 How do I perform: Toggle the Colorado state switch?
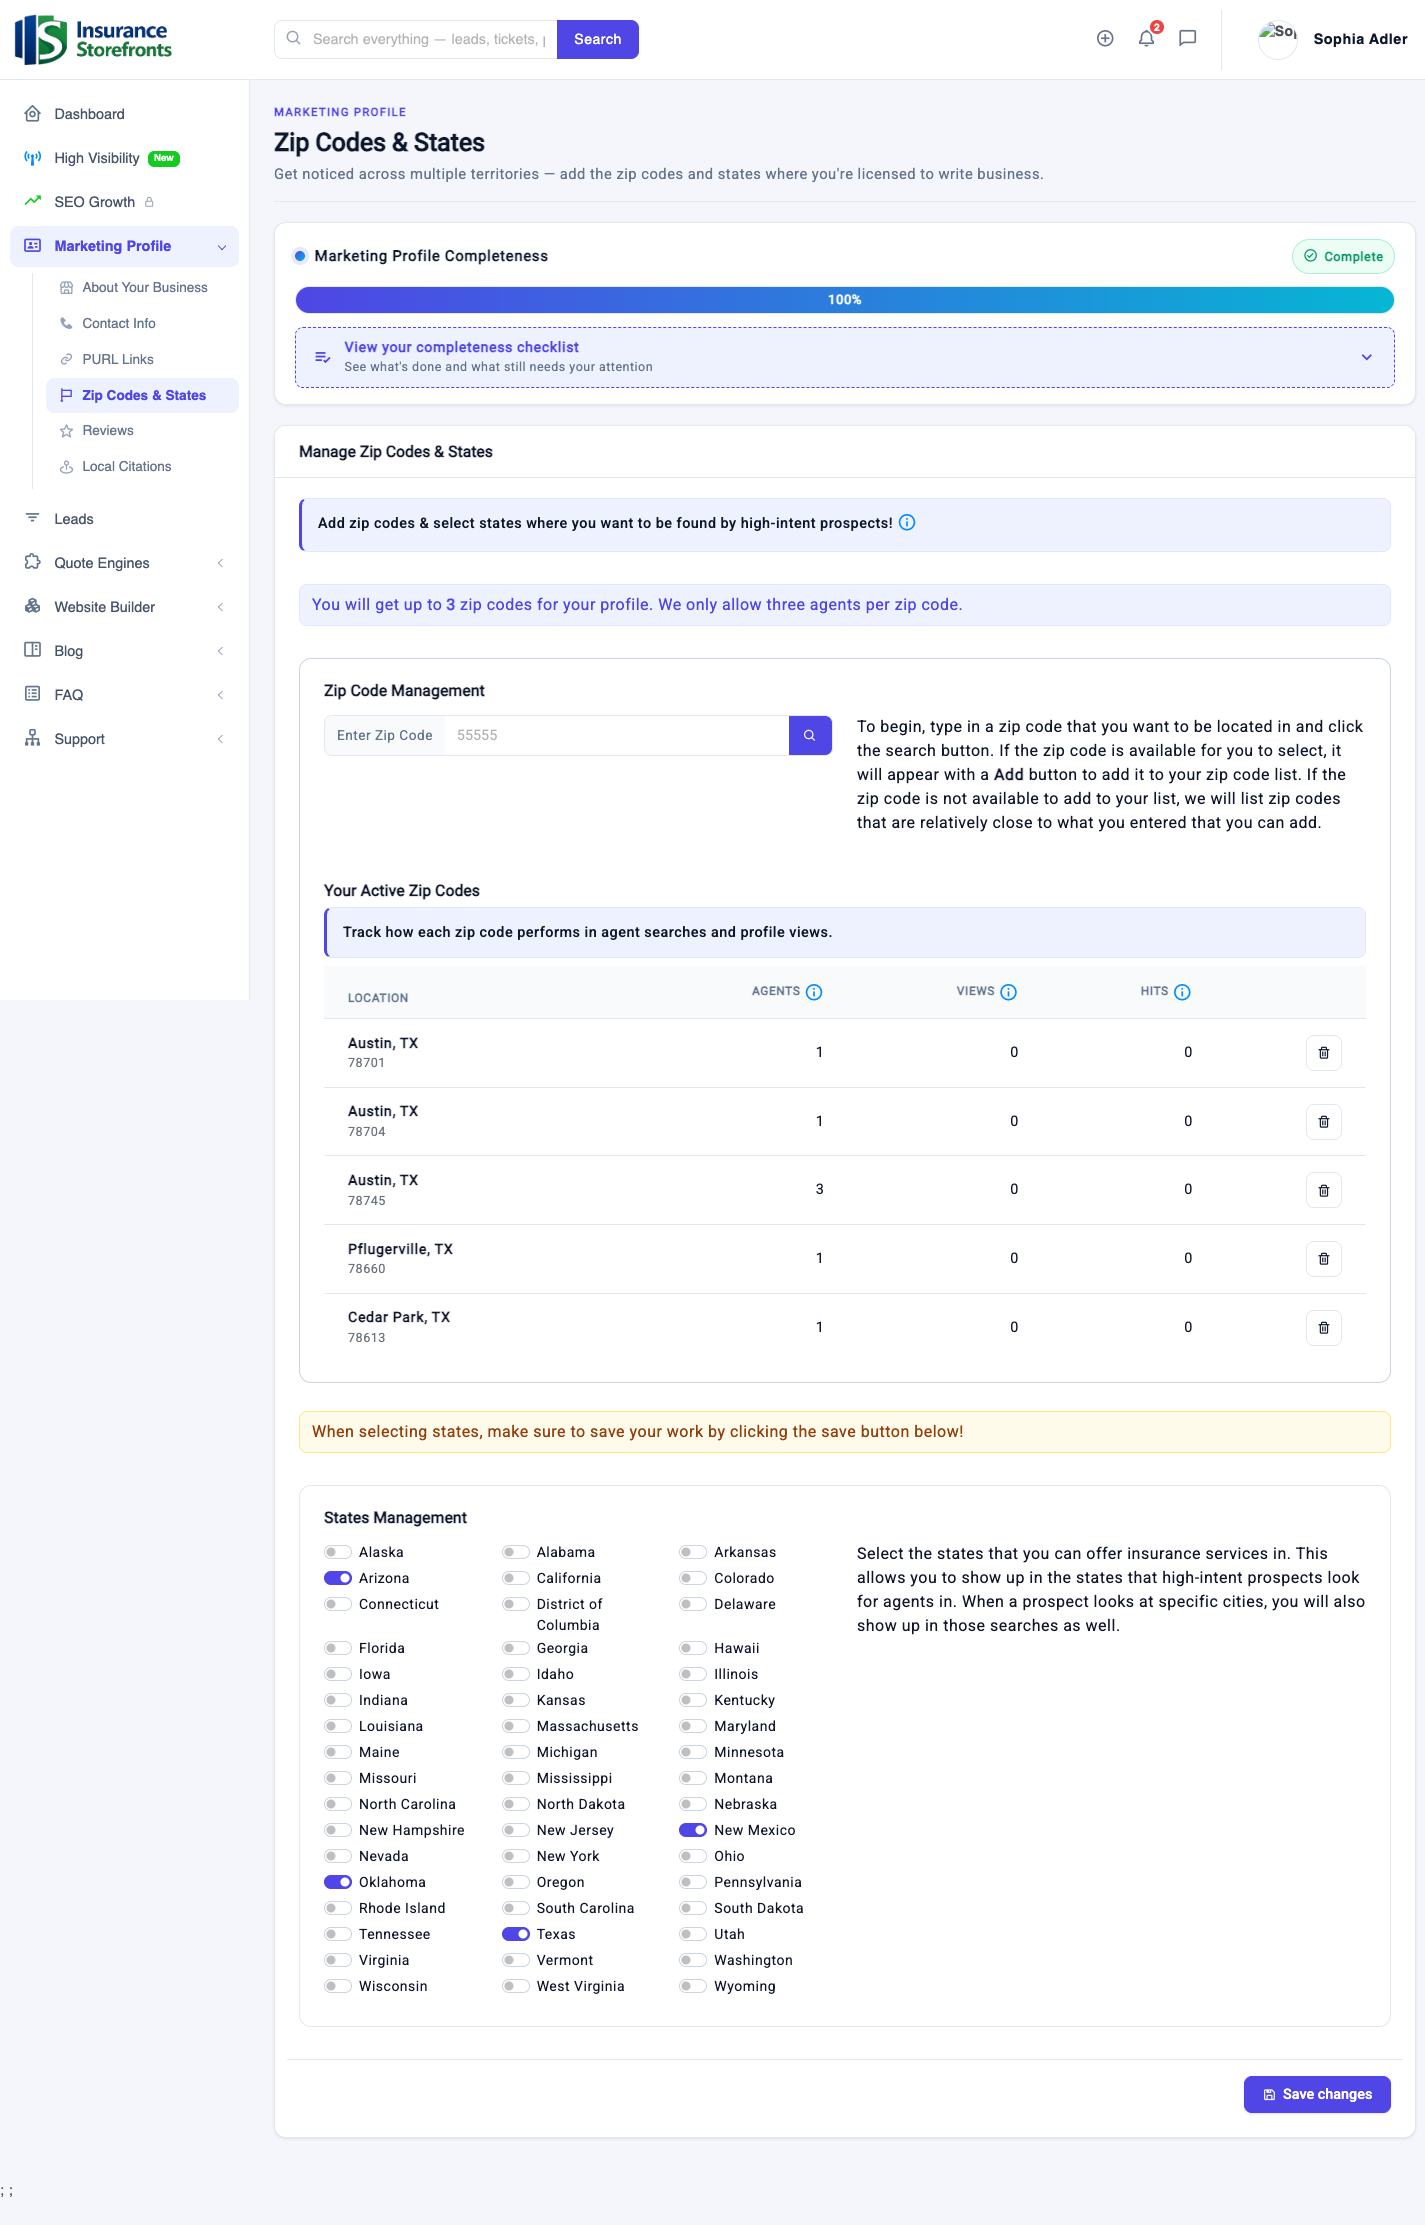click(x=693, y=1578)
